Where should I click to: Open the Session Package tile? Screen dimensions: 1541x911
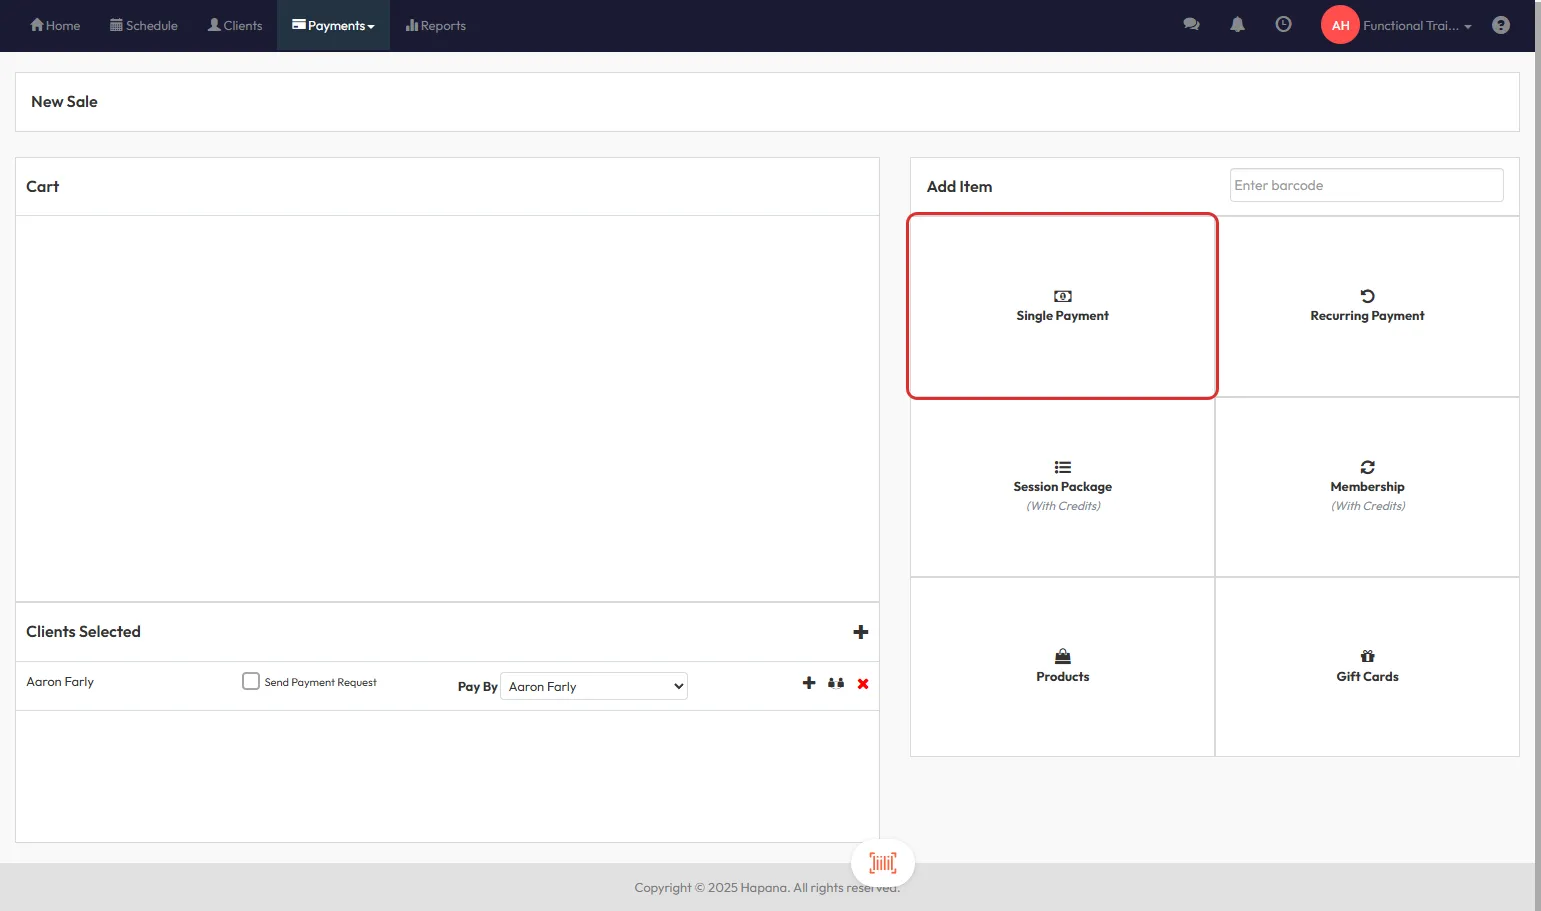point(1062,486)
